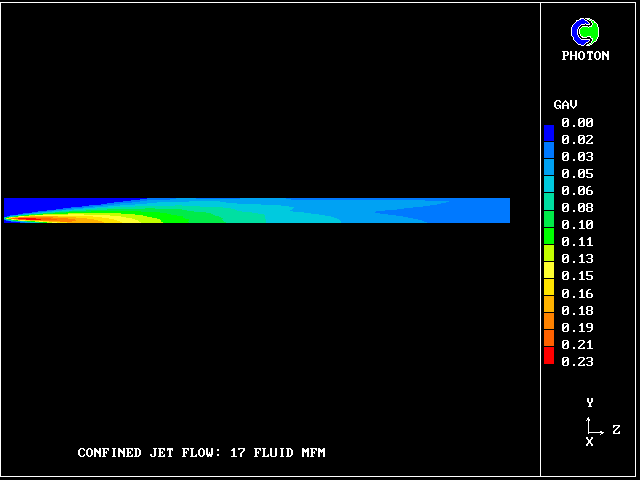Click the Z axis label on the triad

(x=616, y=430)
